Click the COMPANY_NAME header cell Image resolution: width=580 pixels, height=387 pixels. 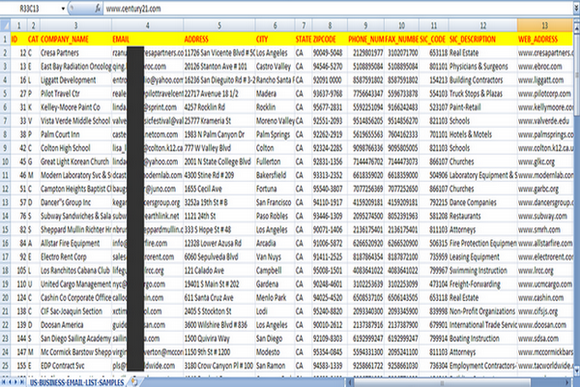(75, 39)
